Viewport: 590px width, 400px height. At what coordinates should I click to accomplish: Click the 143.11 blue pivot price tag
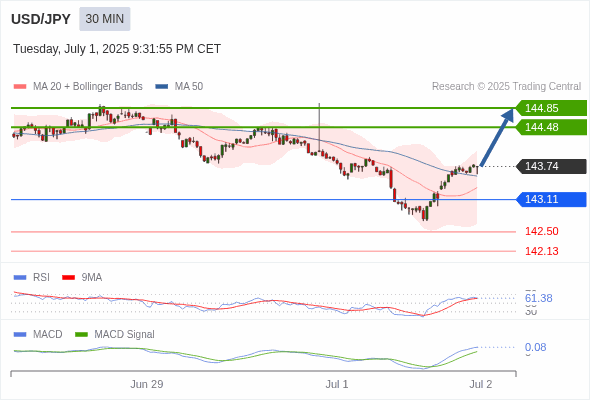tap(551, 199)
